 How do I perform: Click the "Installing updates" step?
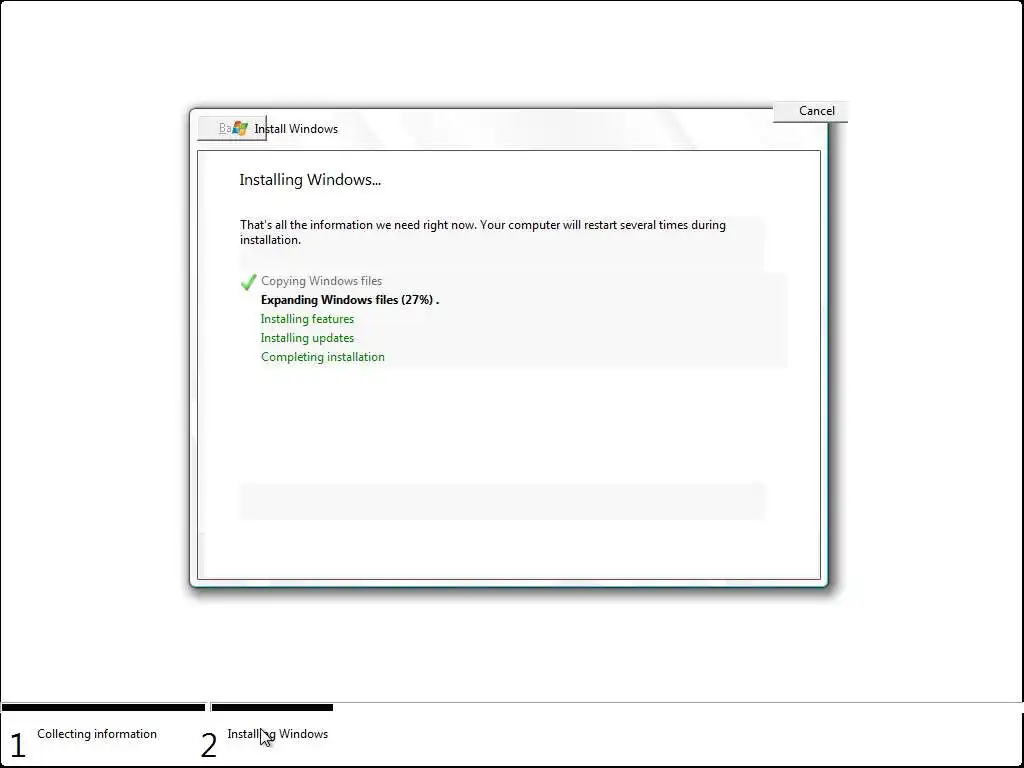[x=307, y=338]
